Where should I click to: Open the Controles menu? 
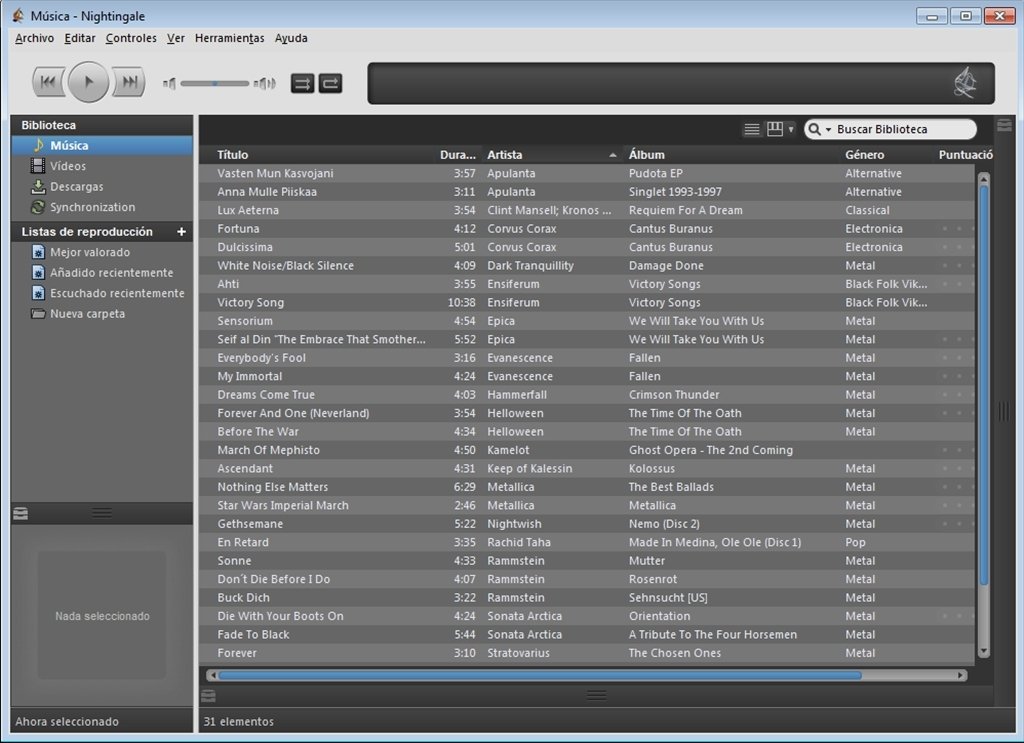pos(131,38)
